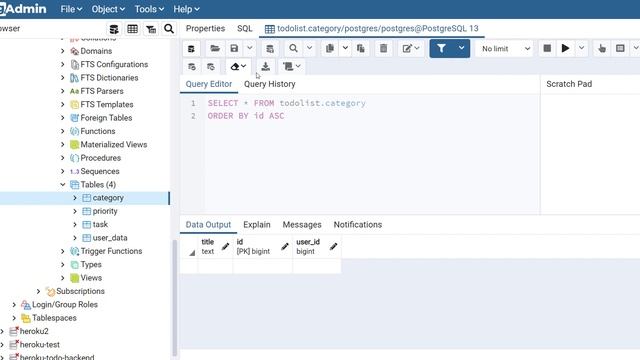Switch to the SQL tab
Viewport: 640px width, 360px height.
point(244,29)
